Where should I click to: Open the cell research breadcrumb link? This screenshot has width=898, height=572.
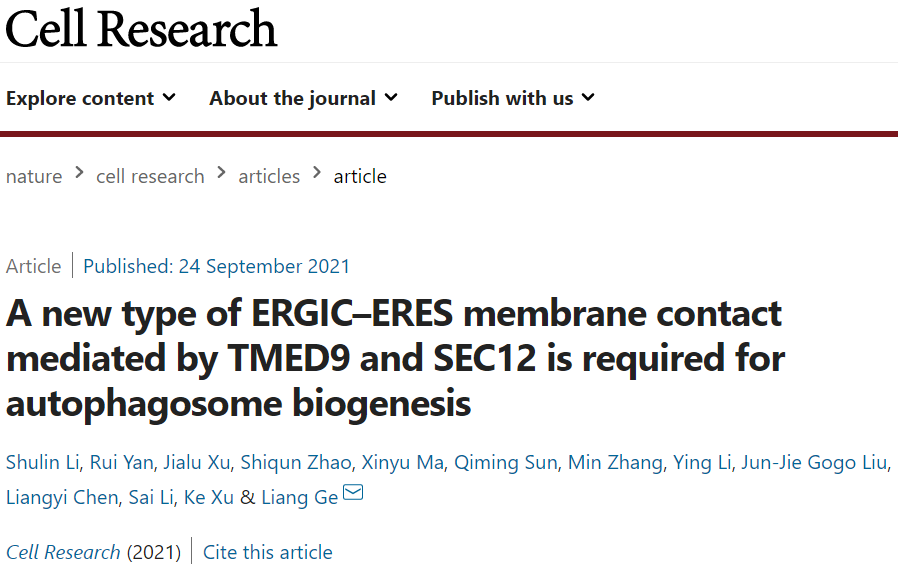[150, 176]
